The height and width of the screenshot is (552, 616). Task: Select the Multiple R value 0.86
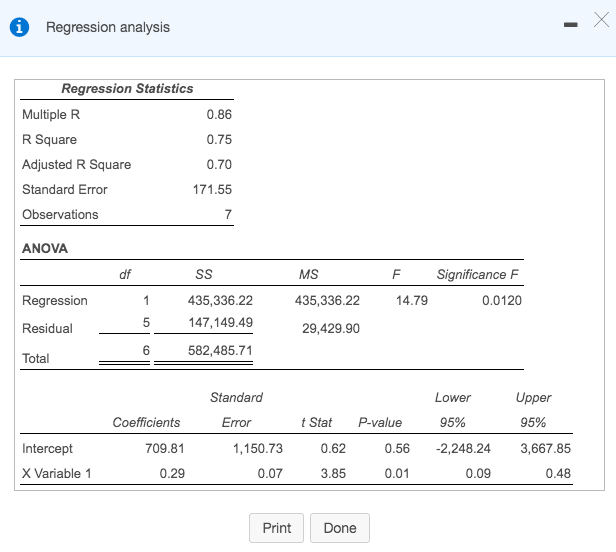click(219, 114)
